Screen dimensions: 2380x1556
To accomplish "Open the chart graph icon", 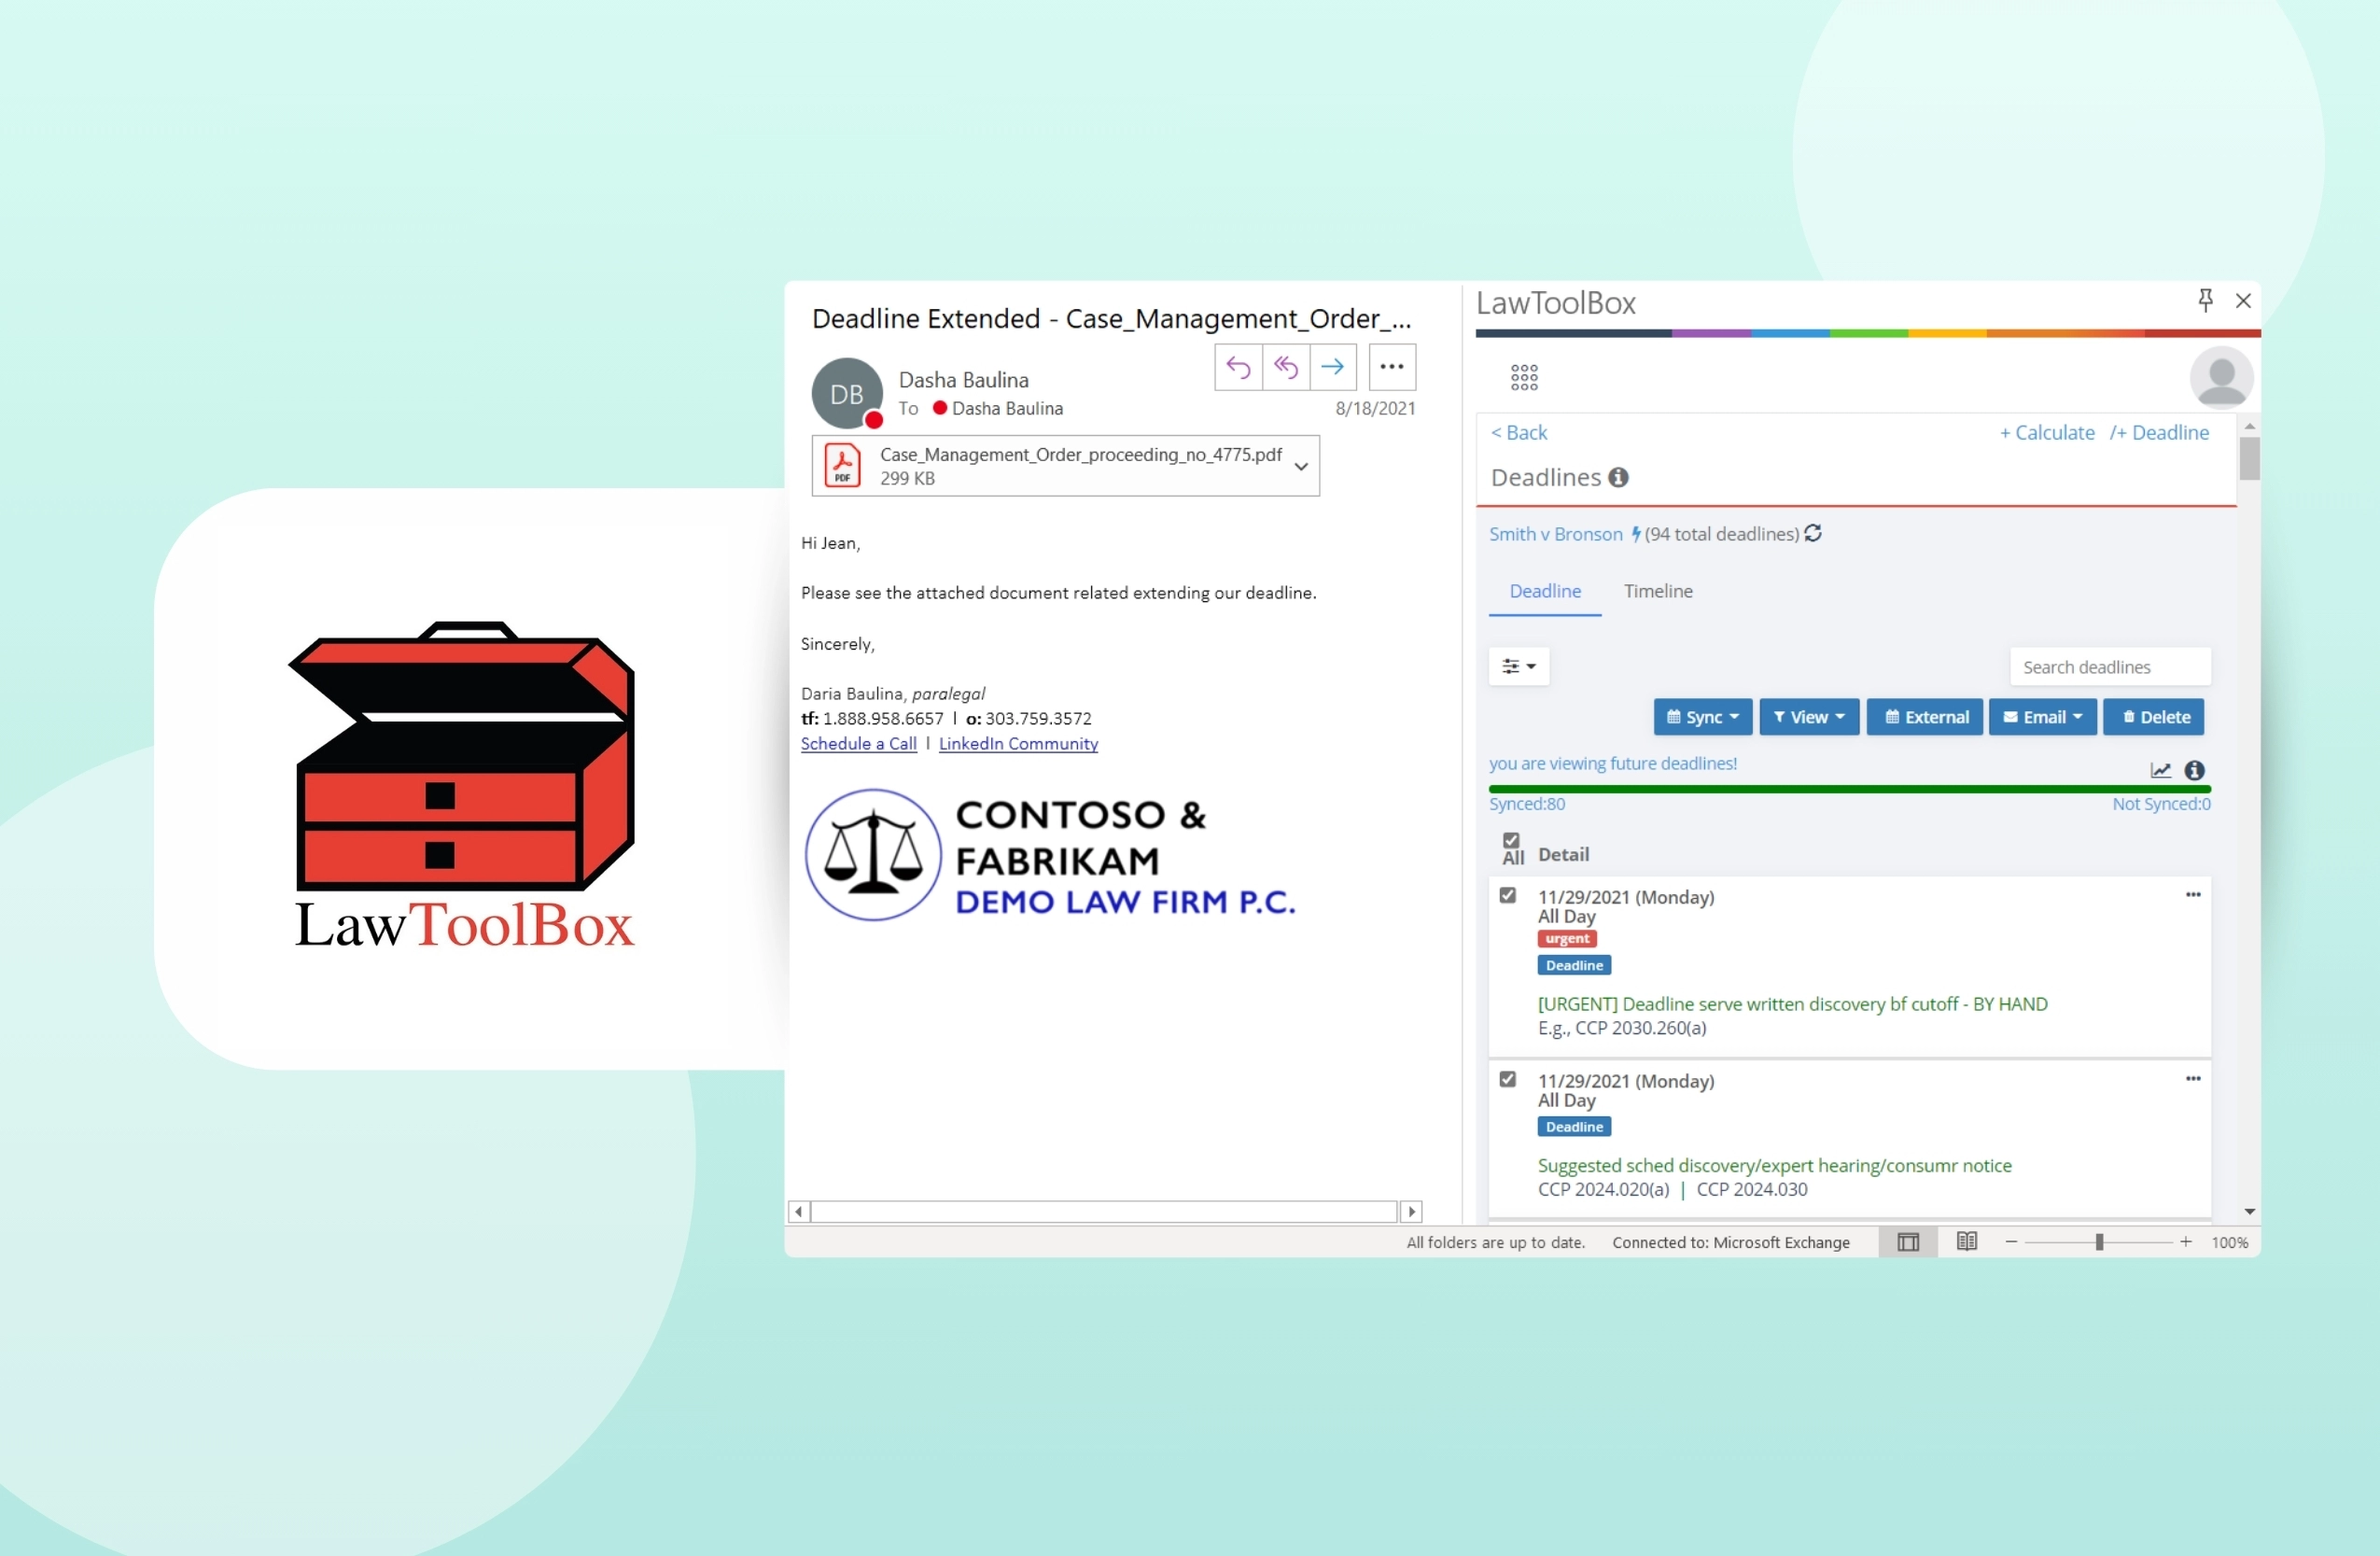I will tap(2160, 770).
